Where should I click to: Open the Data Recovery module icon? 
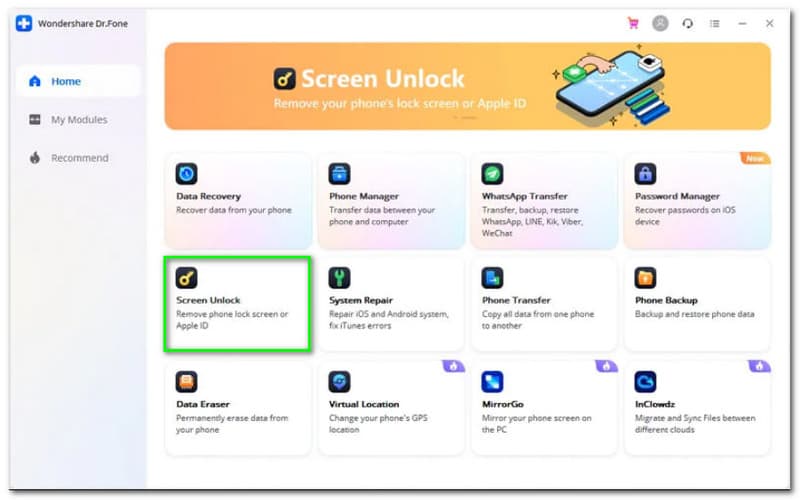coord(186,174)
